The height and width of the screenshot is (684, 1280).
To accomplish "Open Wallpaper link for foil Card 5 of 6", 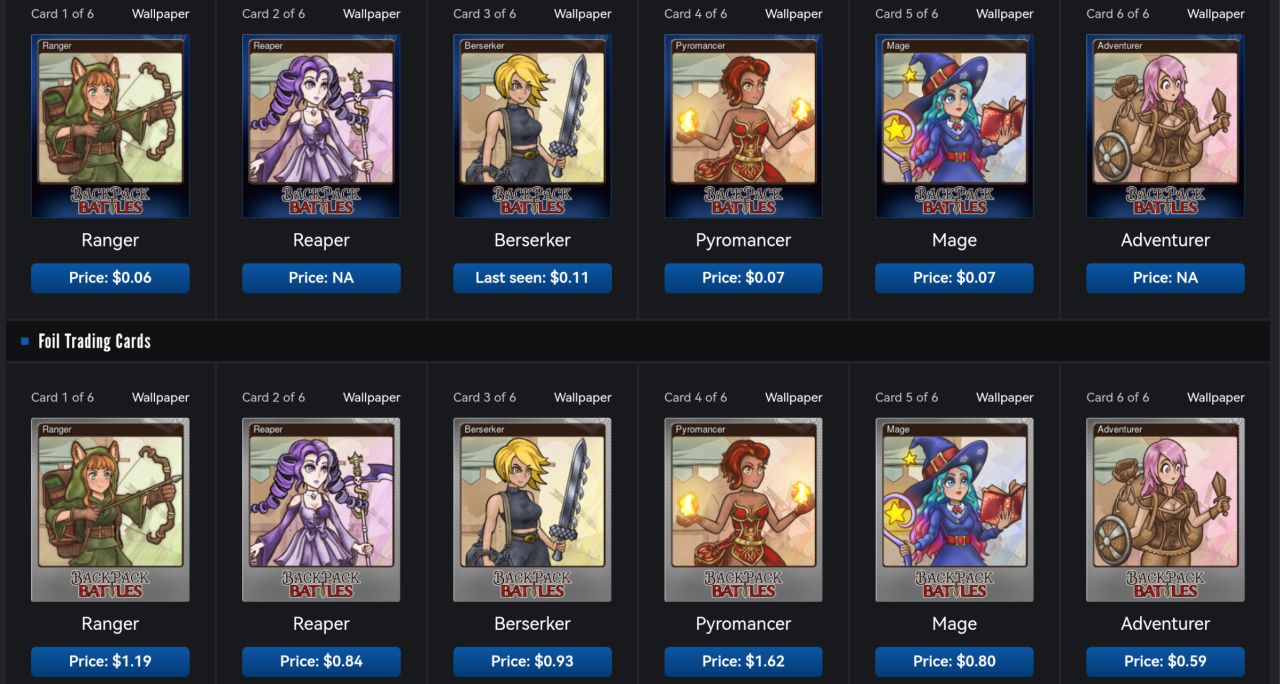I will [1005, 397].
